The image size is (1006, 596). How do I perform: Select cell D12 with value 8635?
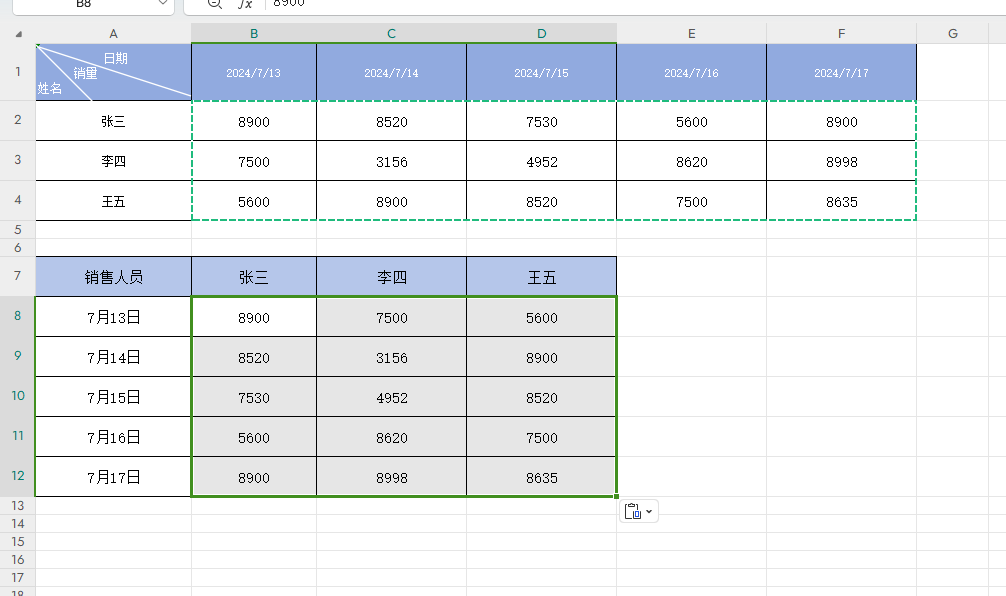tap(541, 477)
